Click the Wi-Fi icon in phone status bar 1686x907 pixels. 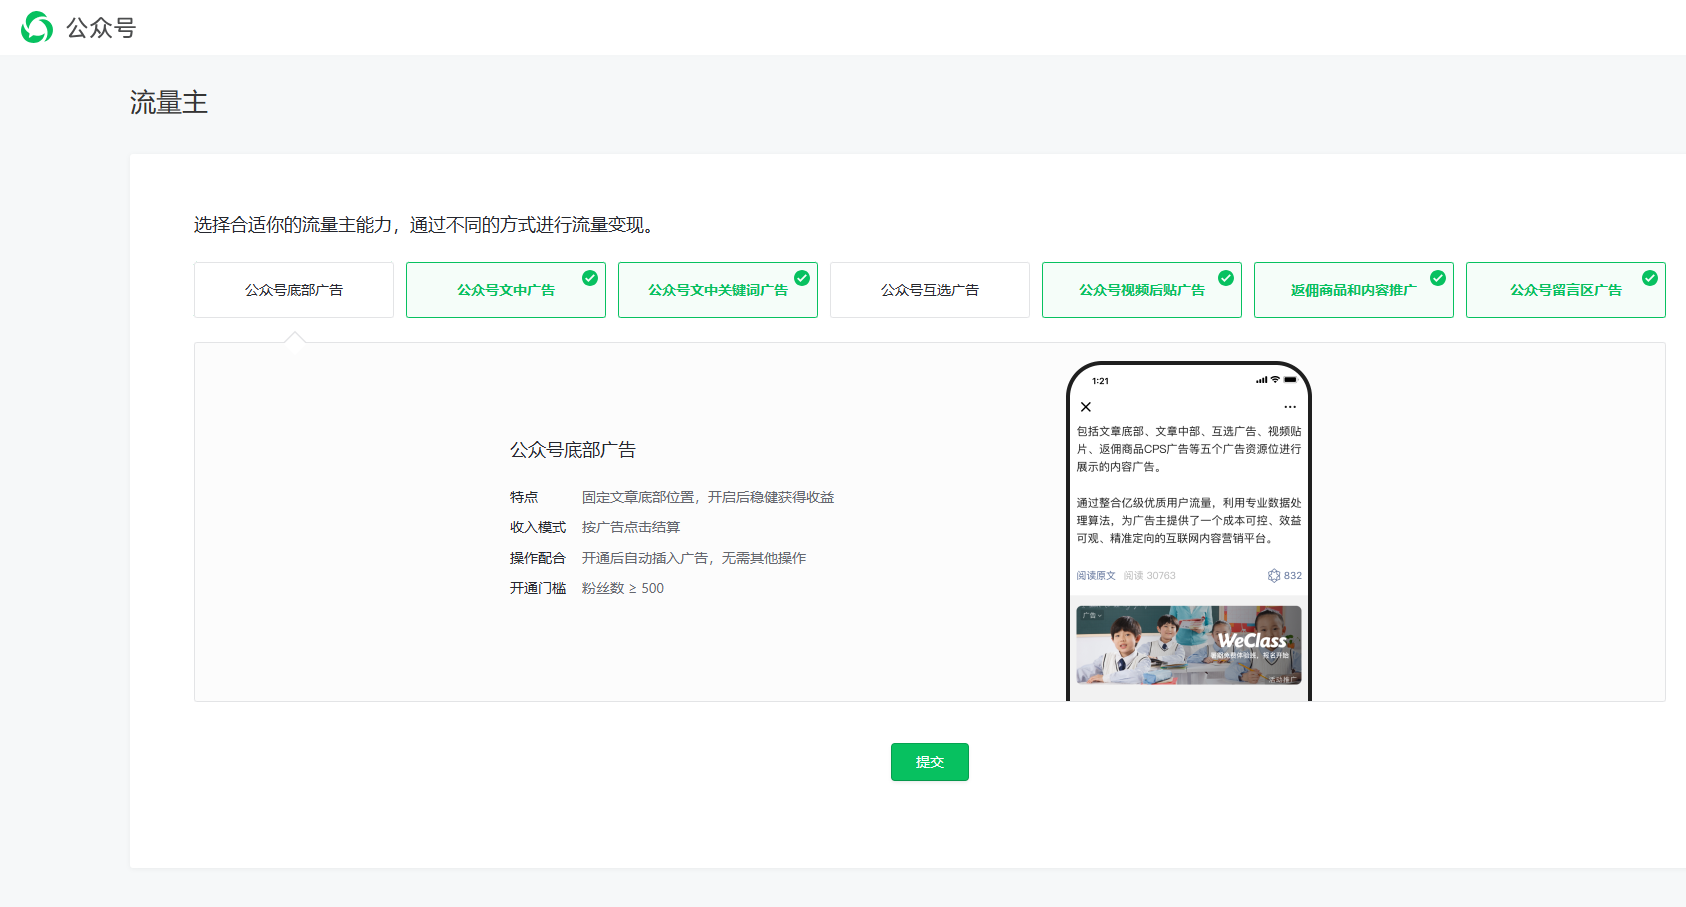(1275, 380)
